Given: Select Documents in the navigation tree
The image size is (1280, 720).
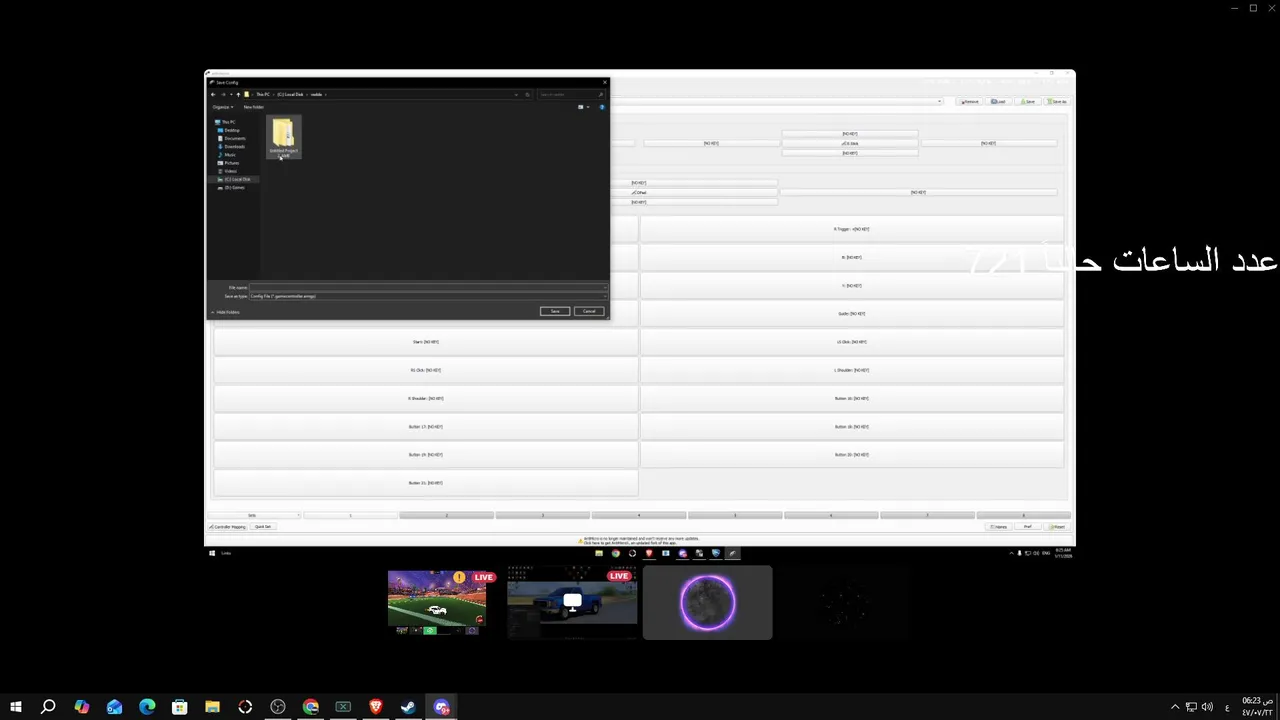Looking at the screenshot, I should click(234, 138).
